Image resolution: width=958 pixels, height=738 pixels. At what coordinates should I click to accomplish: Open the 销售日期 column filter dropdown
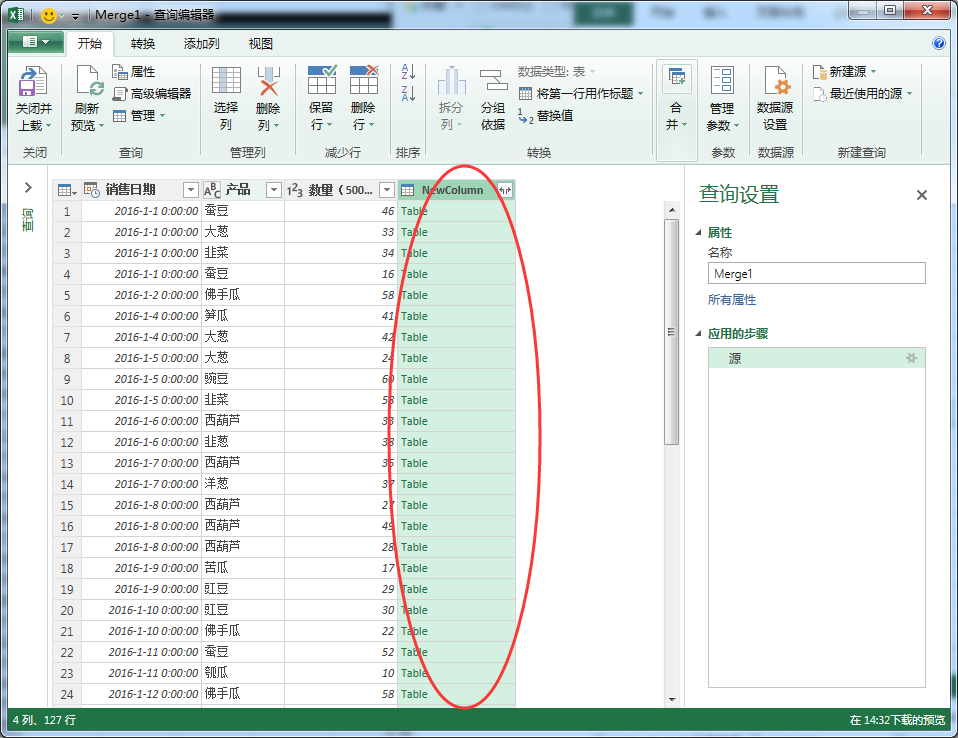tap(191, 190)
